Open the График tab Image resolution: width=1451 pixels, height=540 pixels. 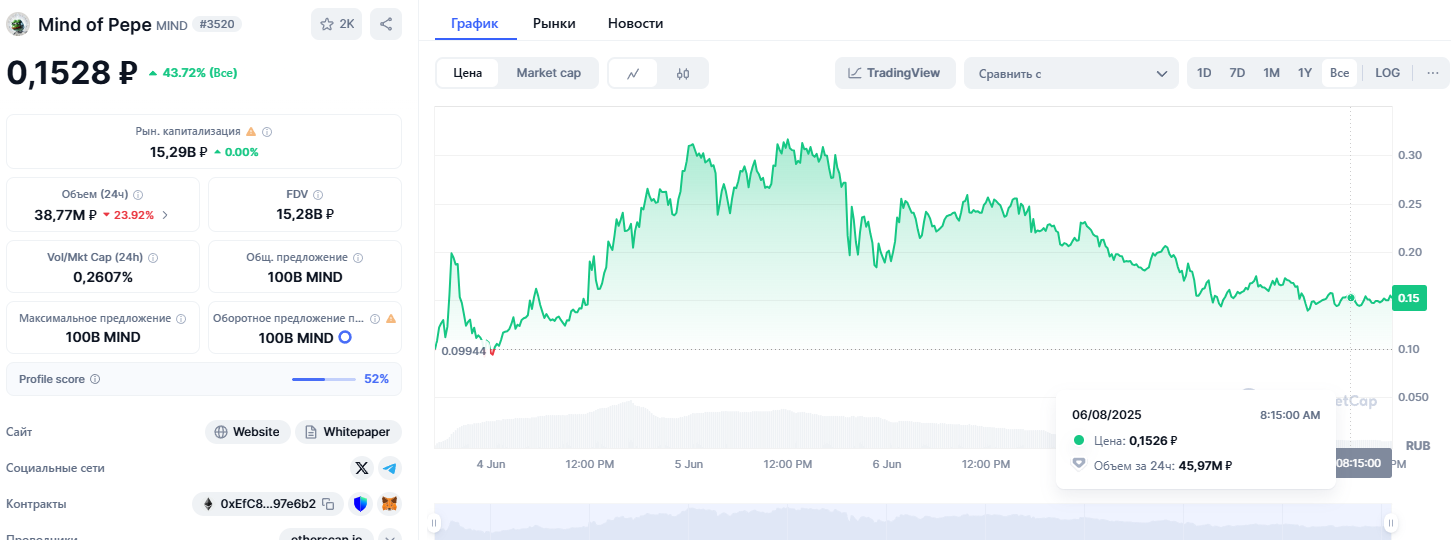475,23
